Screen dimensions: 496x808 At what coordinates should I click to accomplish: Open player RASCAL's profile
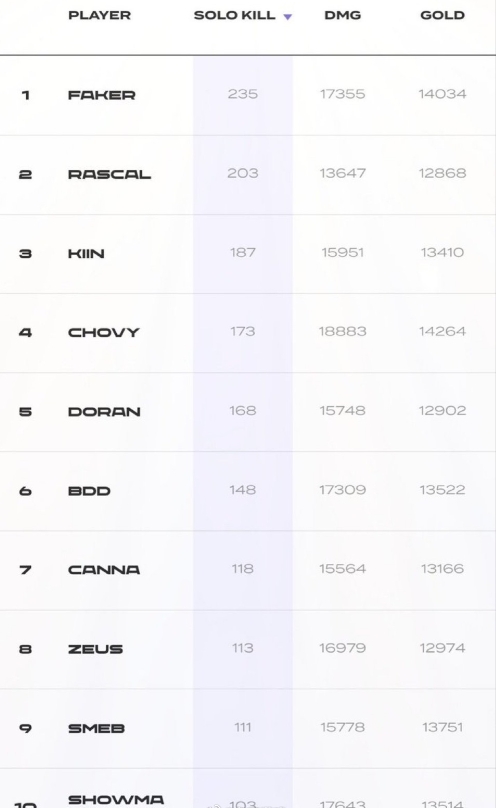pyautogui.click(x=109, y=174)
